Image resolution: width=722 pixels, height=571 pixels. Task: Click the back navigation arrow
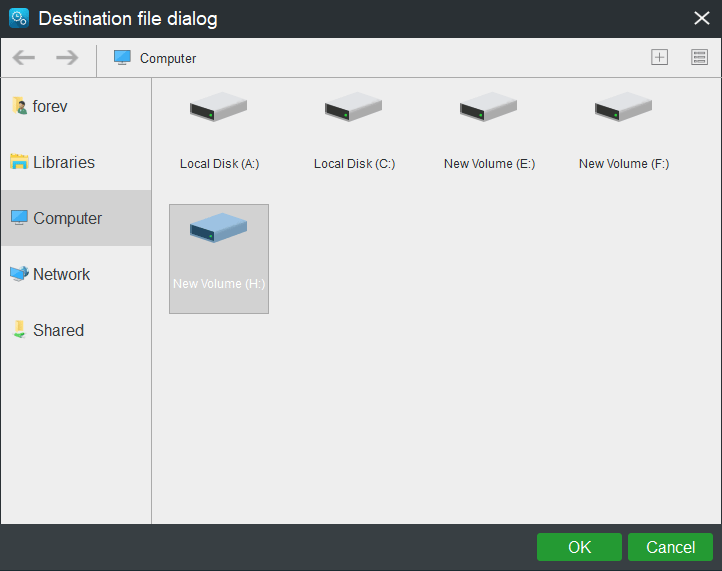[24, 58]
